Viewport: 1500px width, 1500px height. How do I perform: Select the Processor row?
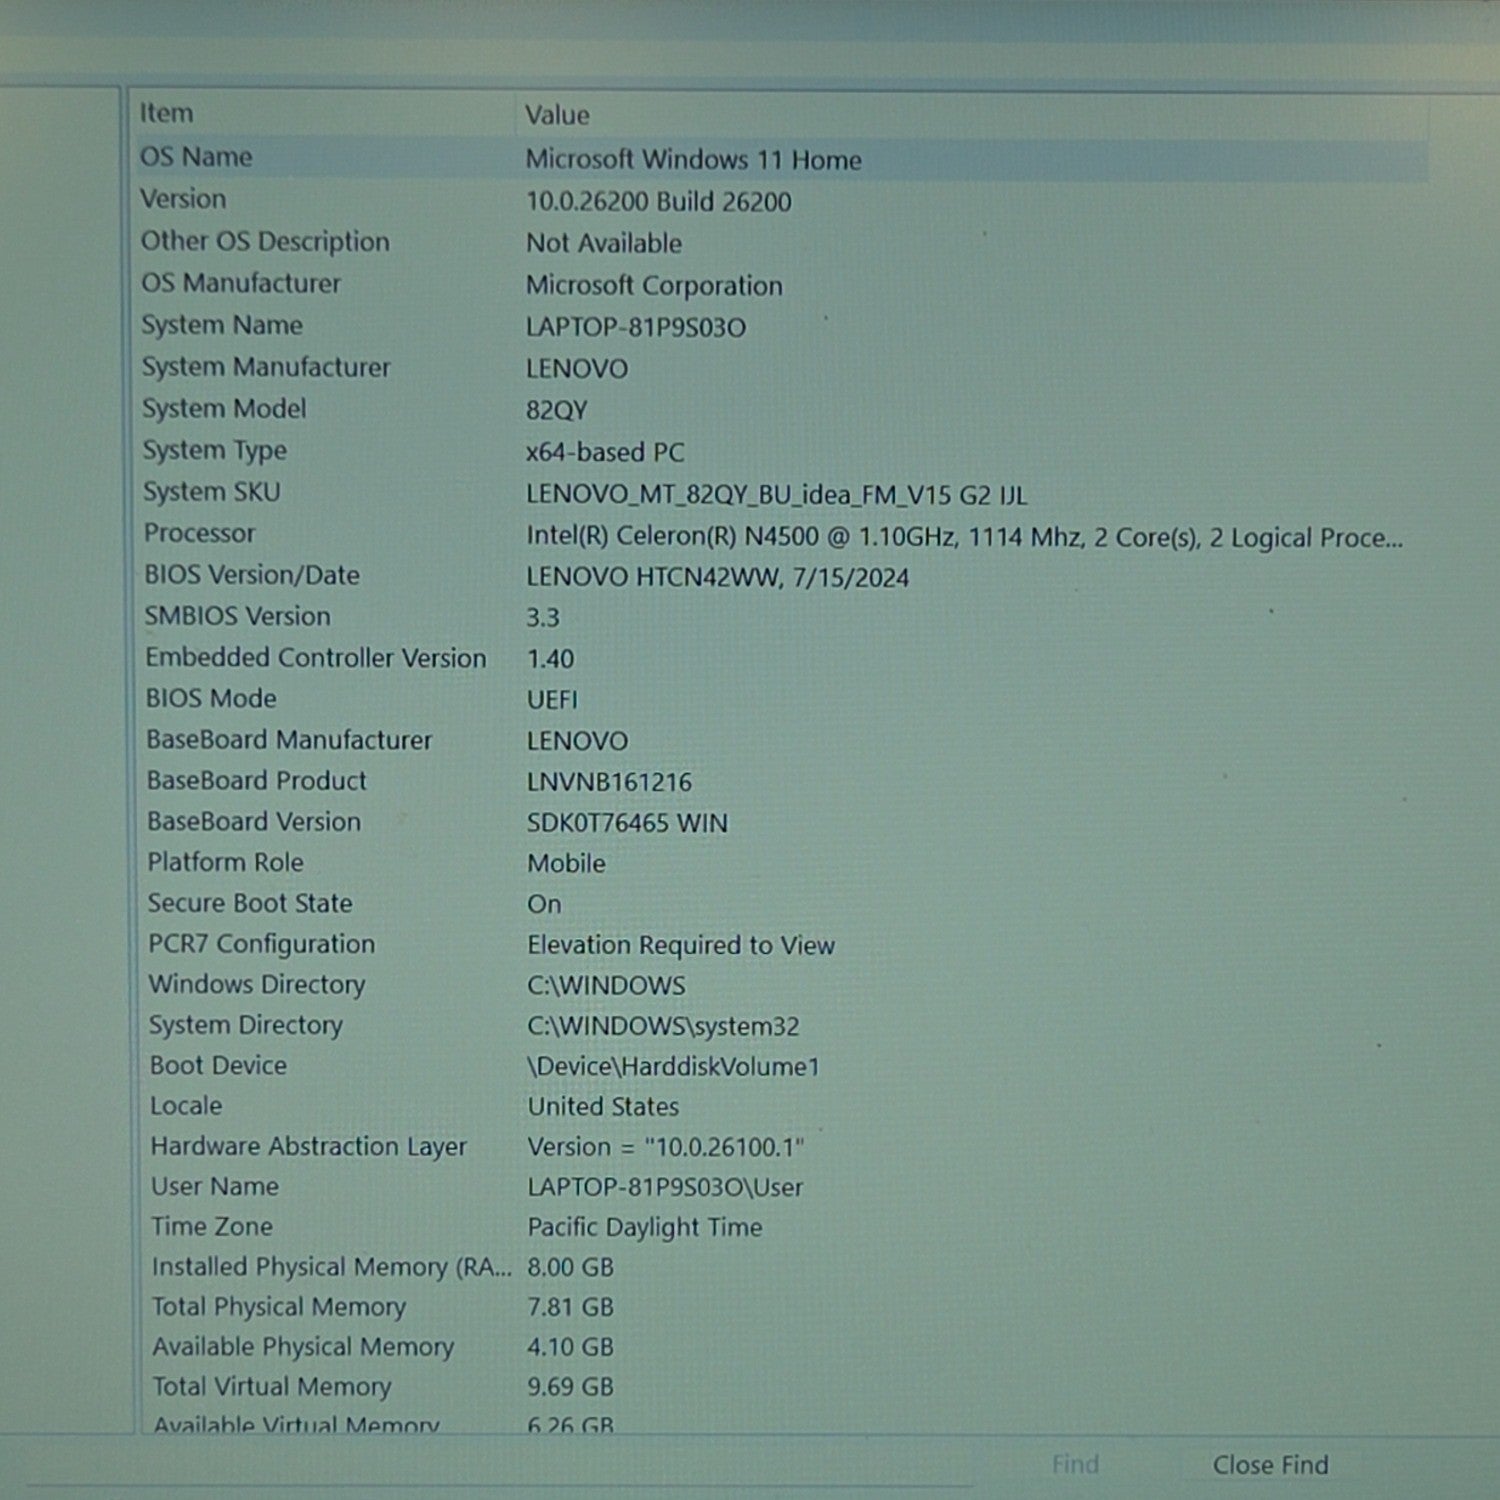(780, 535)
